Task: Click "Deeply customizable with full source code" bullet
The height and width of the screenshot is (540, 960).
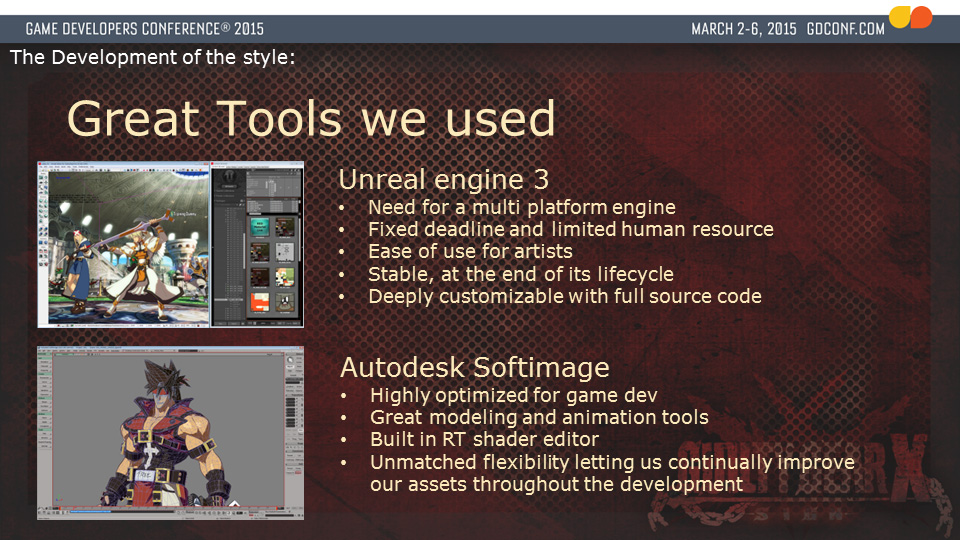Action: click(x=564, y=296)
